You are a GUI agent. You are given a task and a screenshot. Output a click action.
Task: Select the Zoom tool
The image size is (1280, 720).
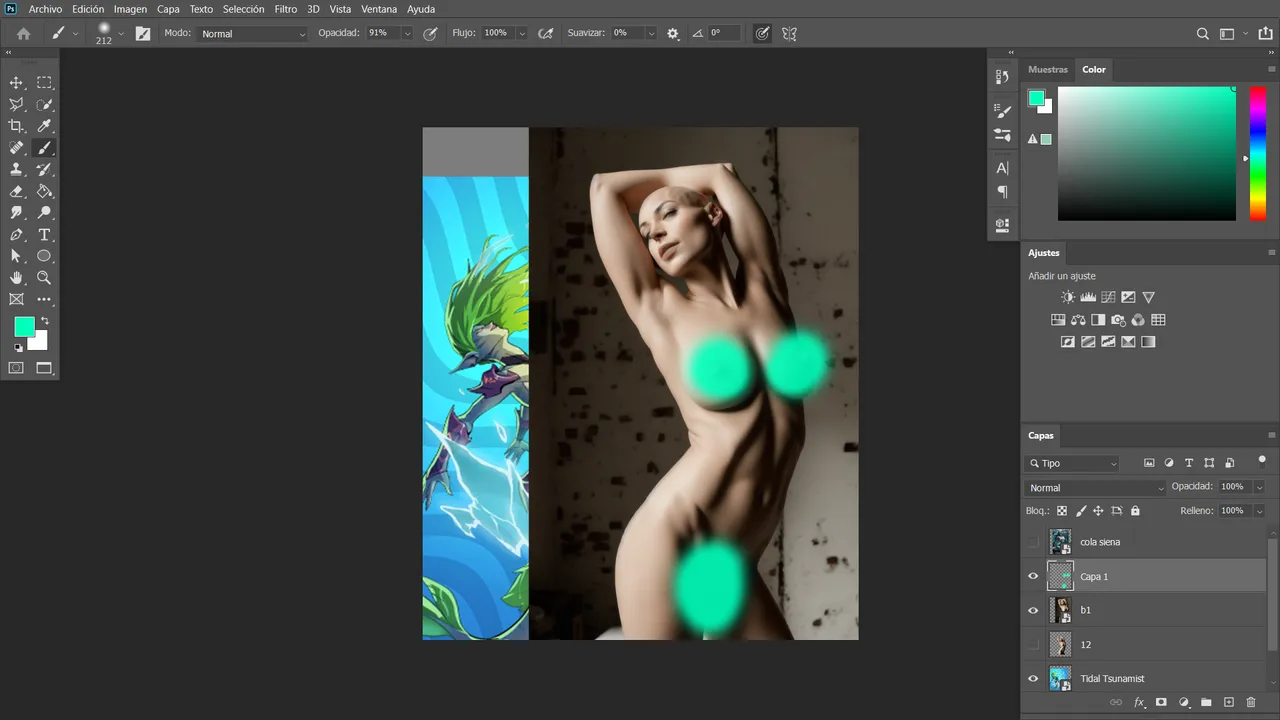click(x=44, y=278)
